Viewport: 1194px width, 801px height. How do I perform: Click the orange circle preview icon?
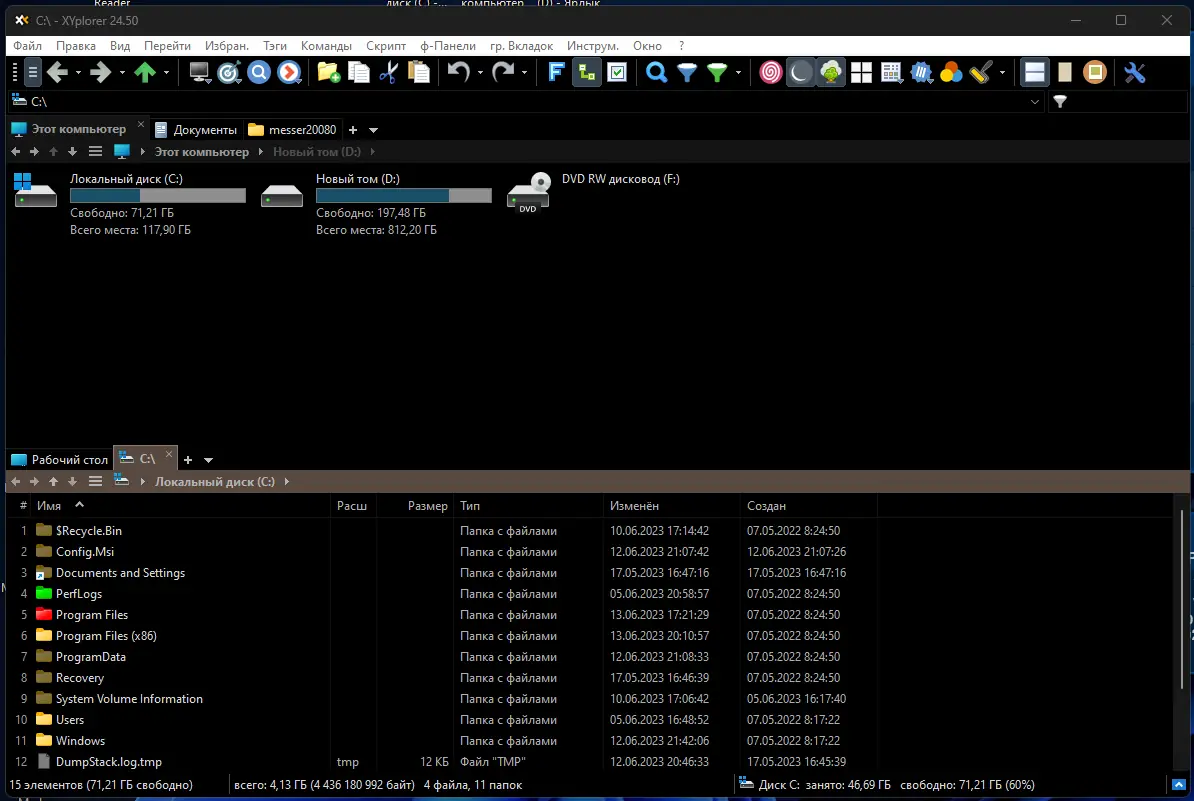(x=1095, y=73)
